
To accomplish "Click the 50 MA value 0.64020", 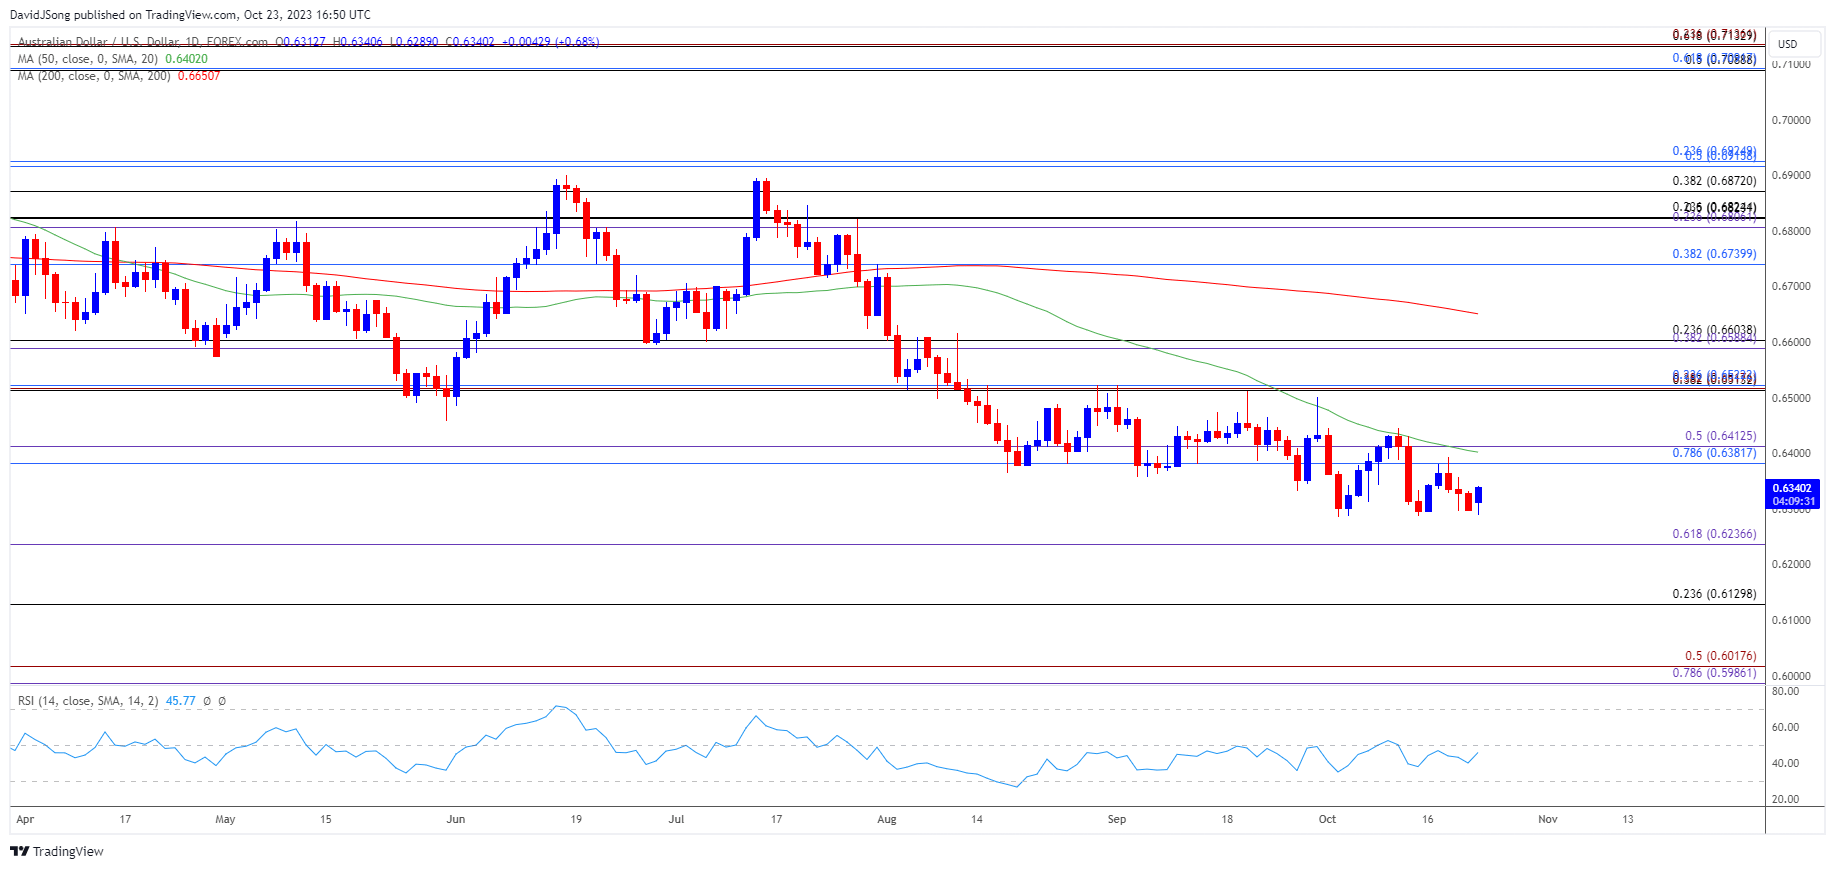I will (x=186, y=59).
